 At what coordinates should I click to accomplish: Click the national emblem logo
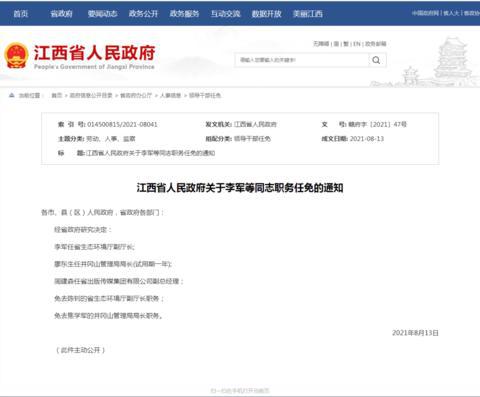(16, 55)
